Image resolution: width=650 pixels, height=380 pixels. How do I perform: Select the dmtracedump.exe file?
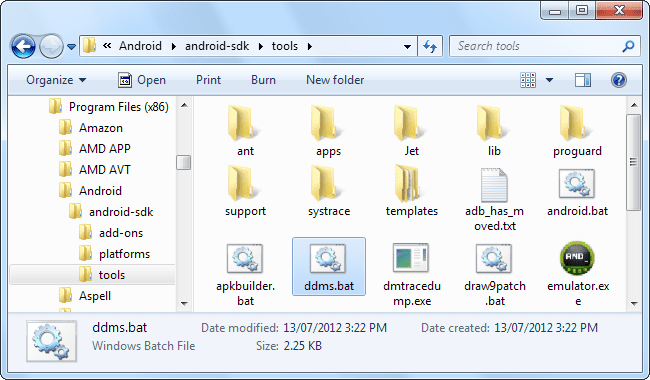click(411, 274)
